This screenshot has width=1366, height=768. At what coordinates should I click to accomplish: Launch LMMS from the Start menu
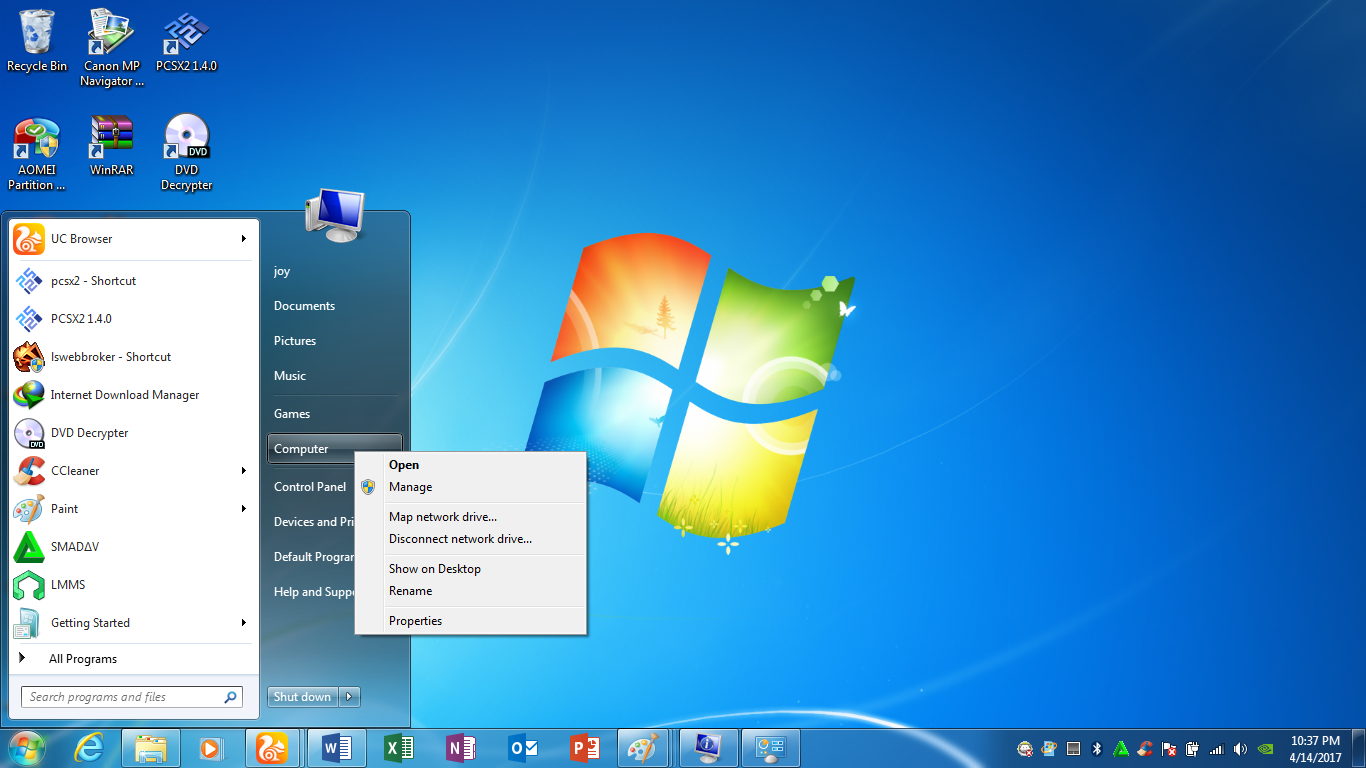(x=134, y=585)
